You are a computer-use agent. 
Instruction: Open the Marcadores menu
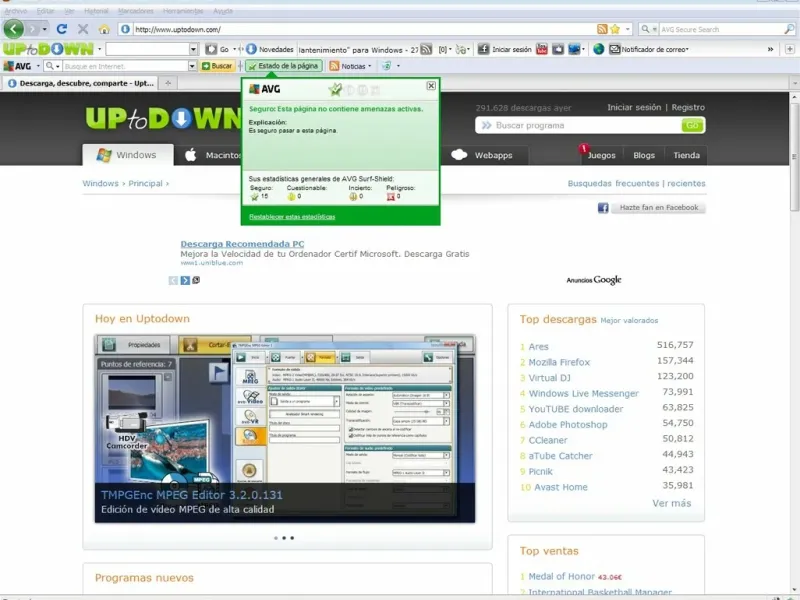point(135,11)
